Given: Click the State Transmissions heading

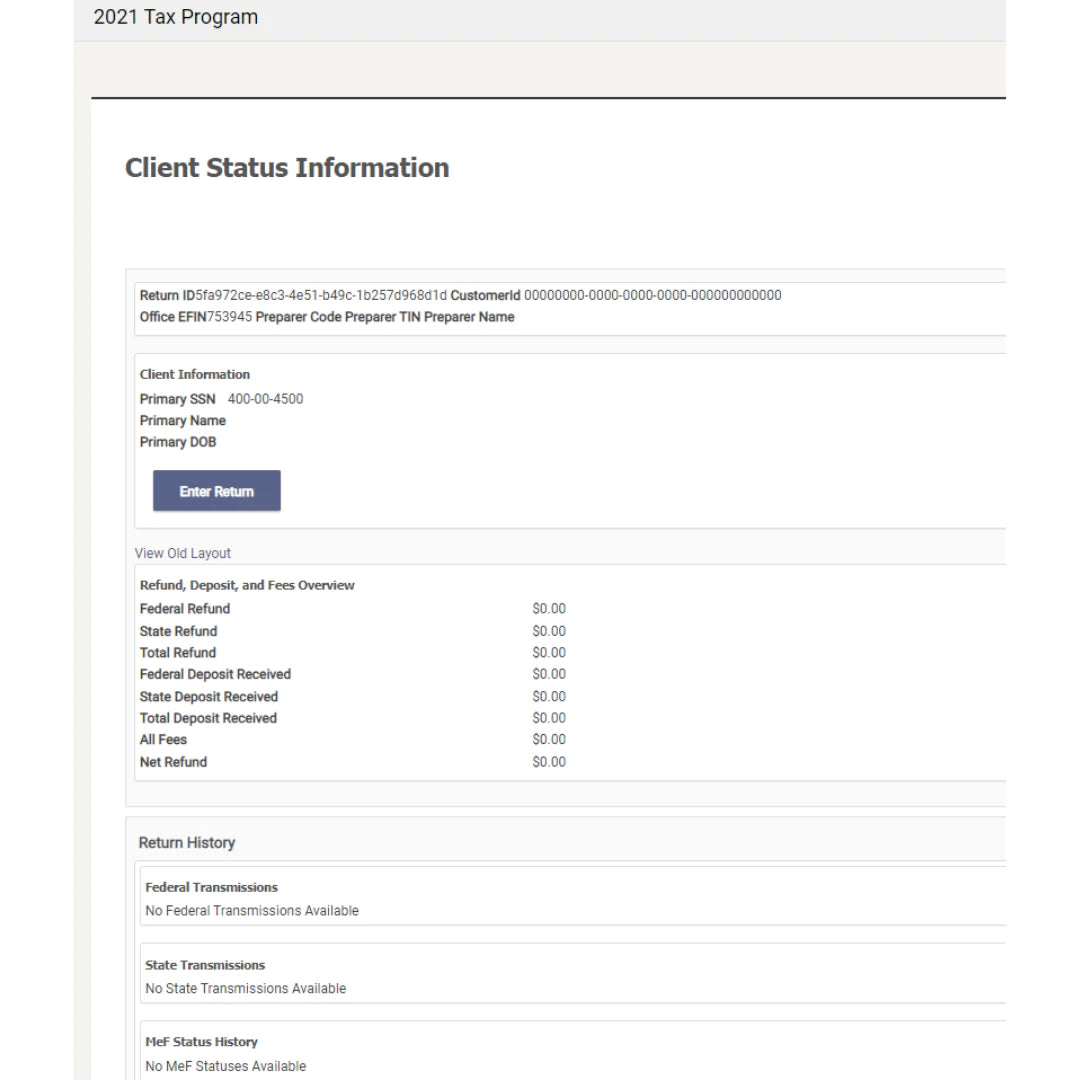Looking at the screenshot, I should tap(205, 965).
